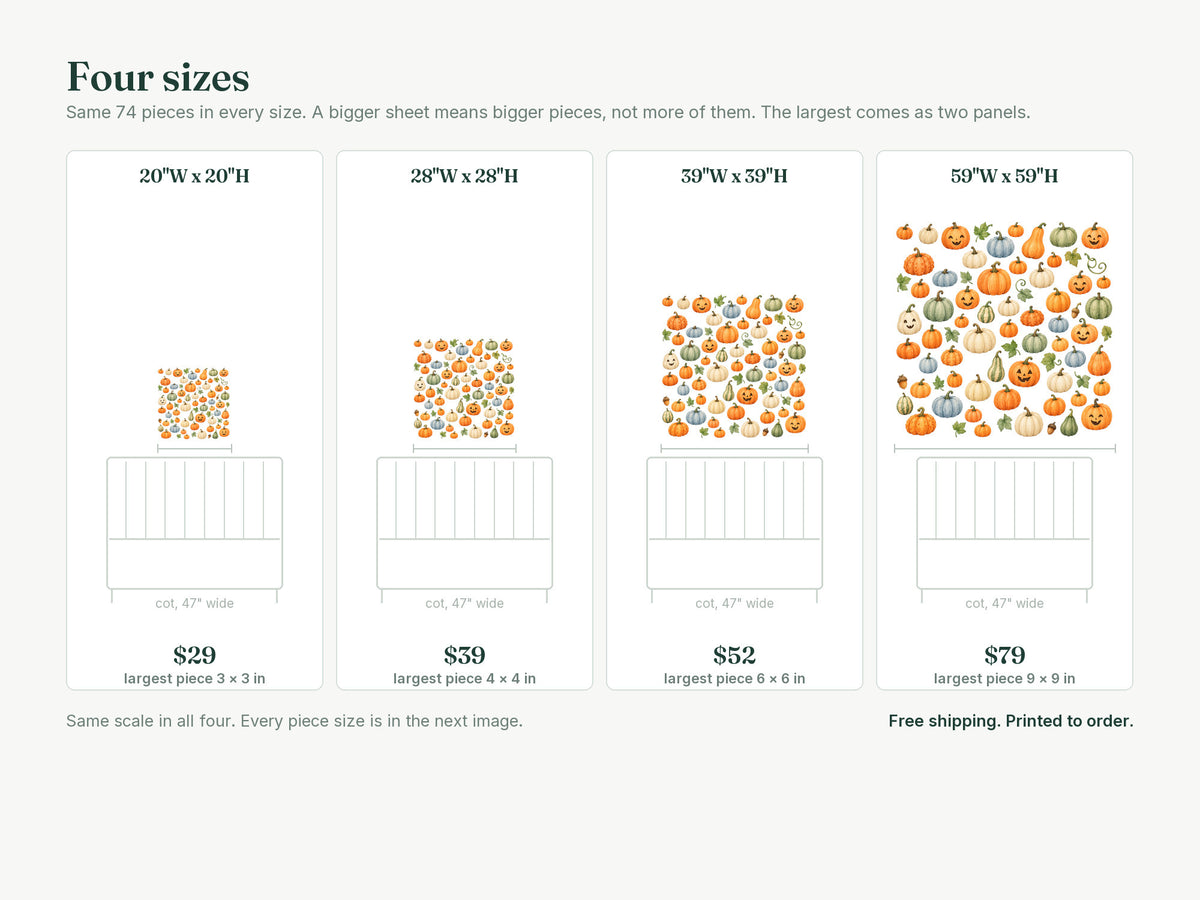Click the $39 price
The width and height of the screenshot is (1200, 900).
point(464,655)
